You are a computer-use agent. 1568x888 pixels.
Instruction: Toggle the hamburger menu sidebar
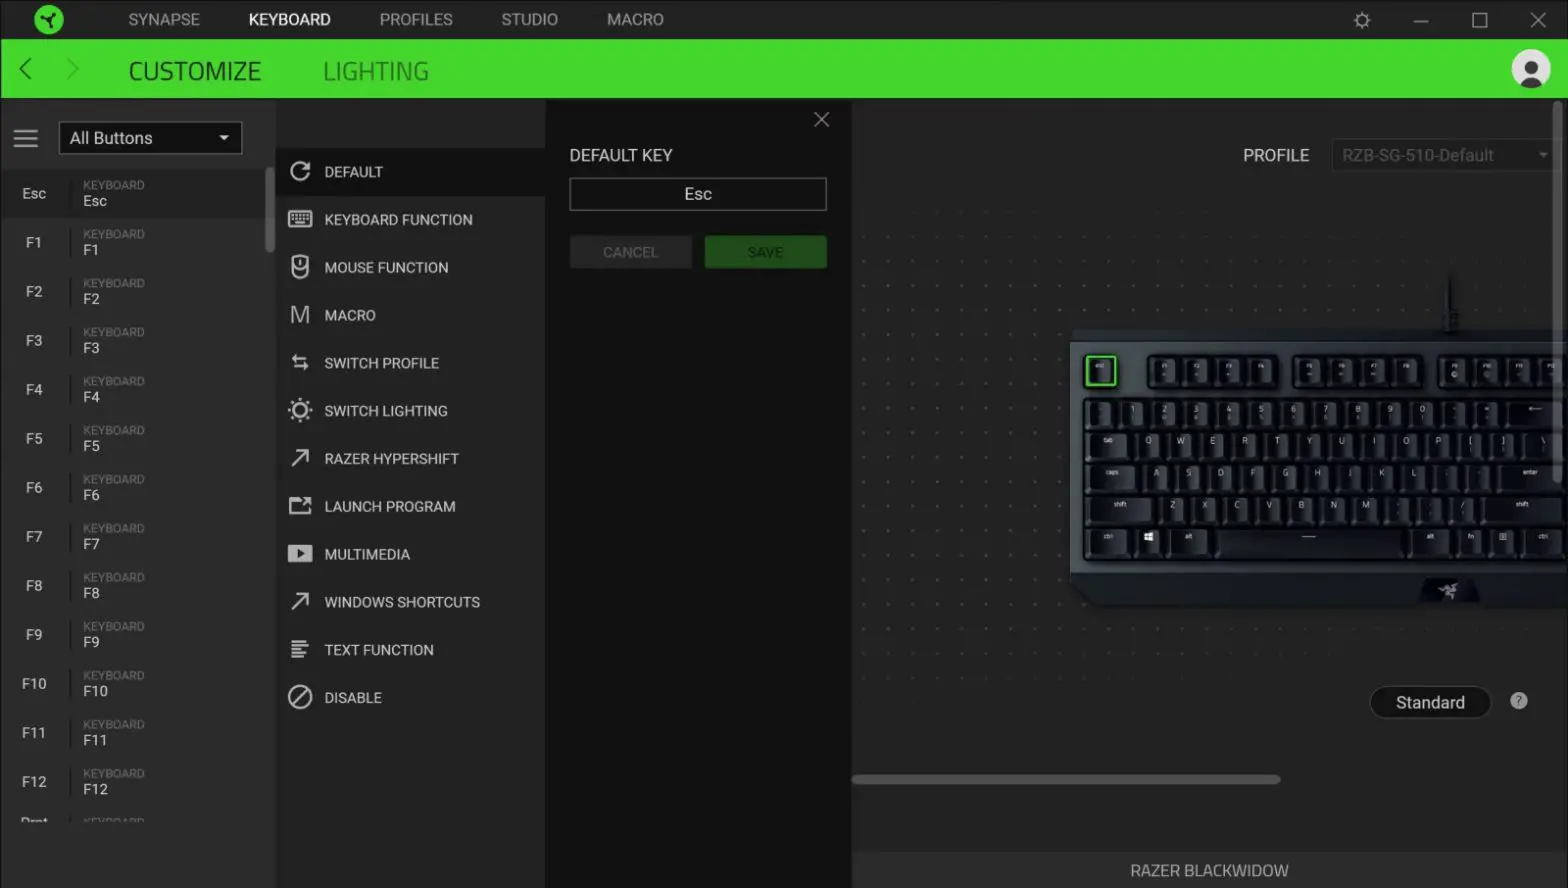26,138
